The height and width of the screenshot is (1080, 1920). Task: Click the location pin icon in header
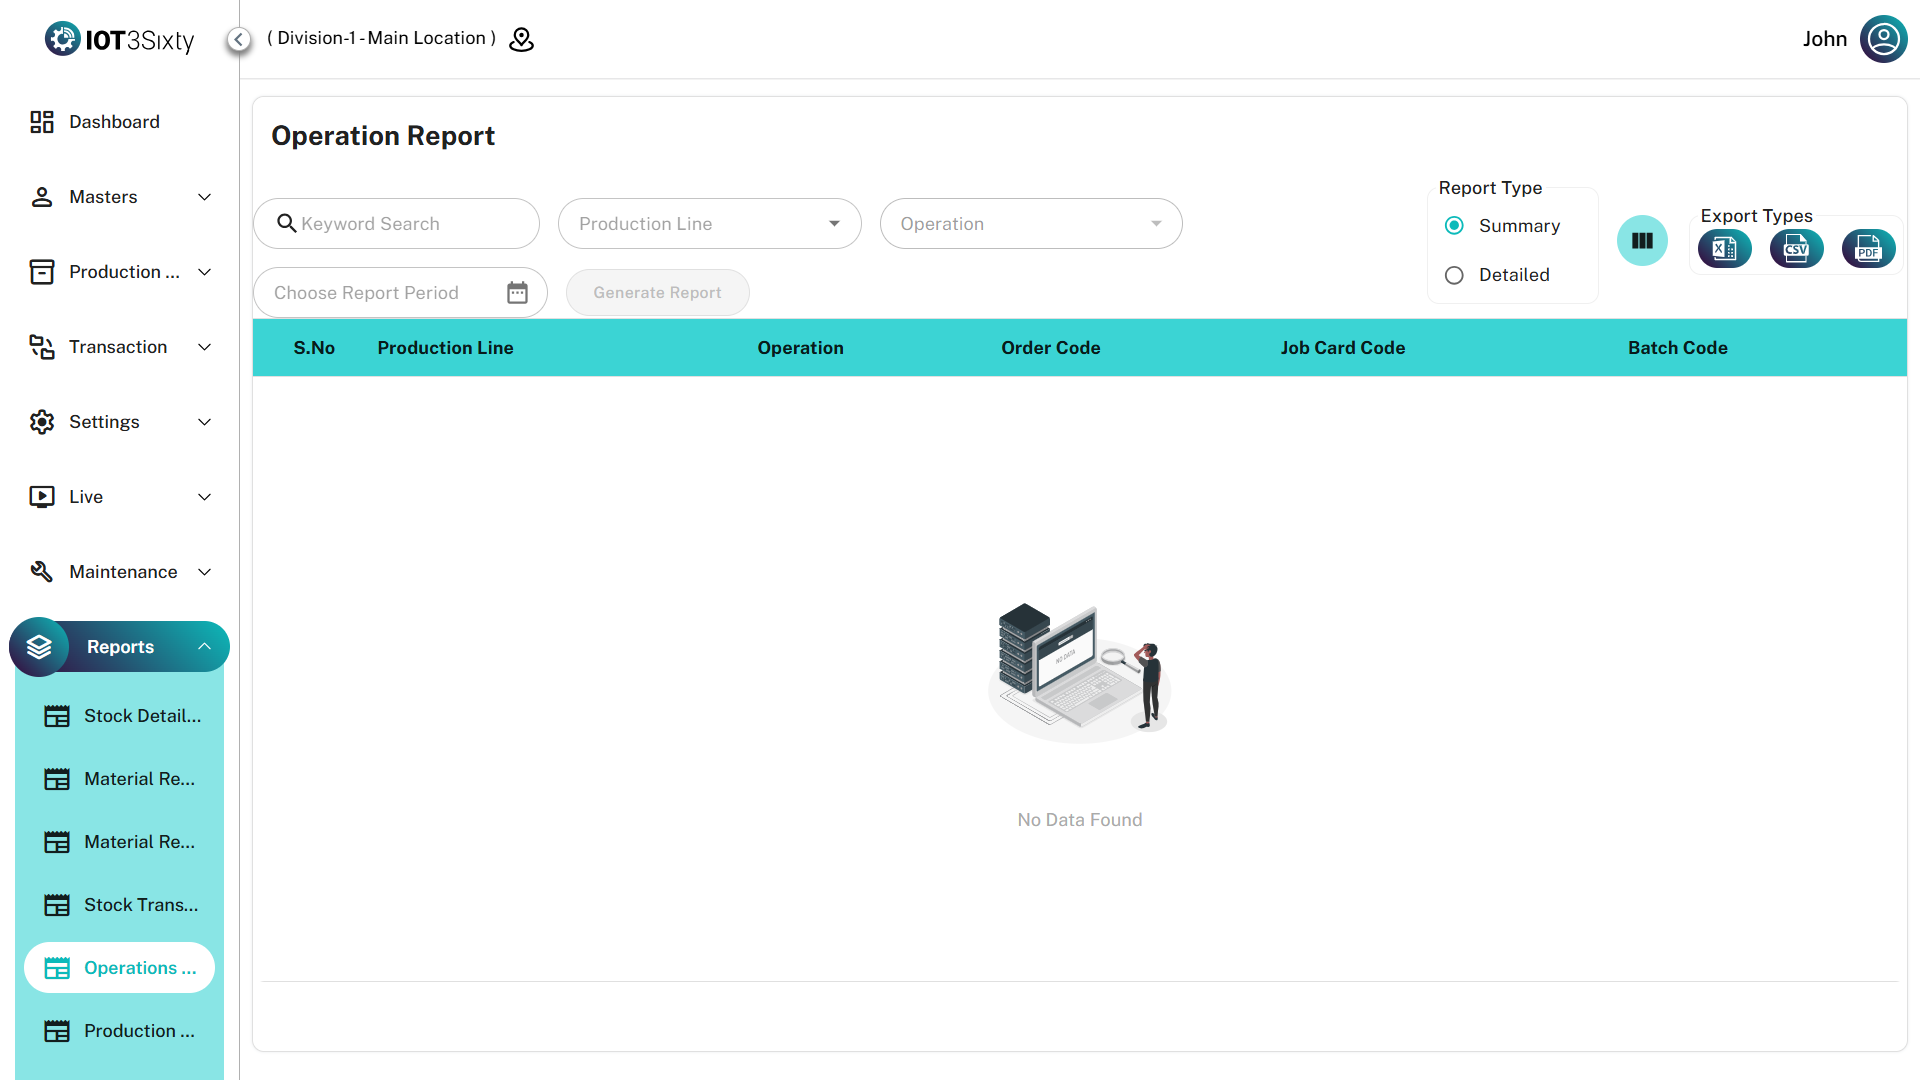pyautogui.click(x=521, y=39)
